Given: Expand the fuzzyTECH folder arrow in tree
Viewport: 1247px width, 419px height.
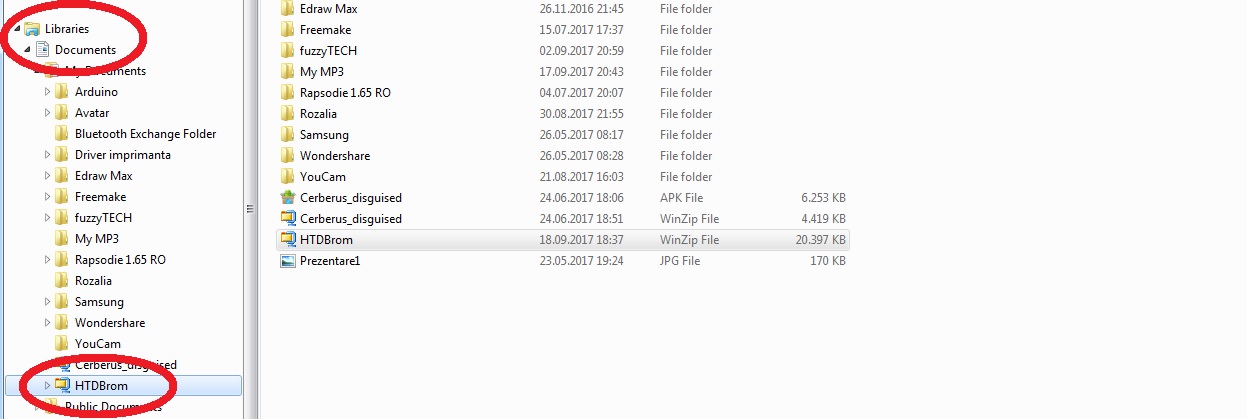Looking at the screenshot, I should click(x=47, y=218).
